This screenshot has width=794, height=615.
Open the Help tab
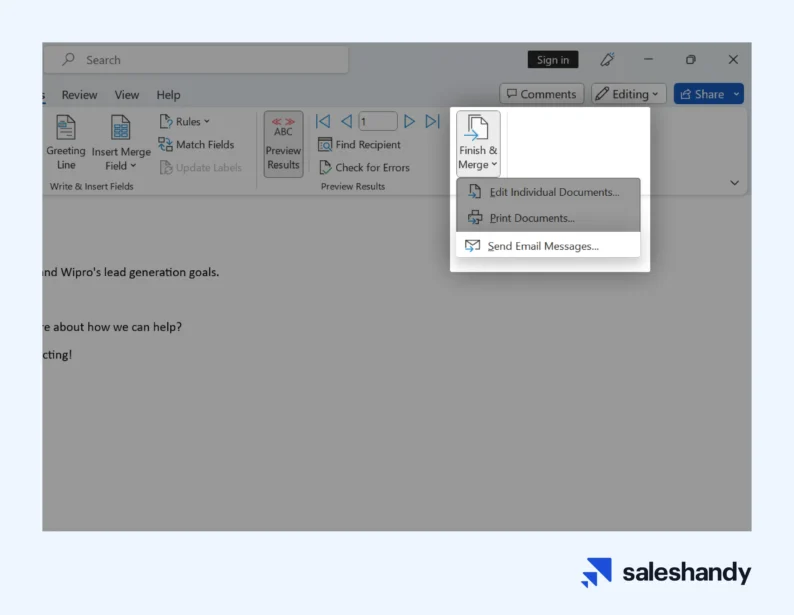168,95
